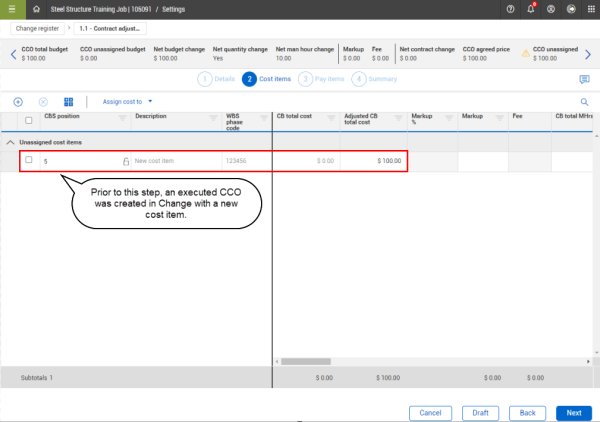
Task: Switch to the Details step
Action: tap(216, 79)
